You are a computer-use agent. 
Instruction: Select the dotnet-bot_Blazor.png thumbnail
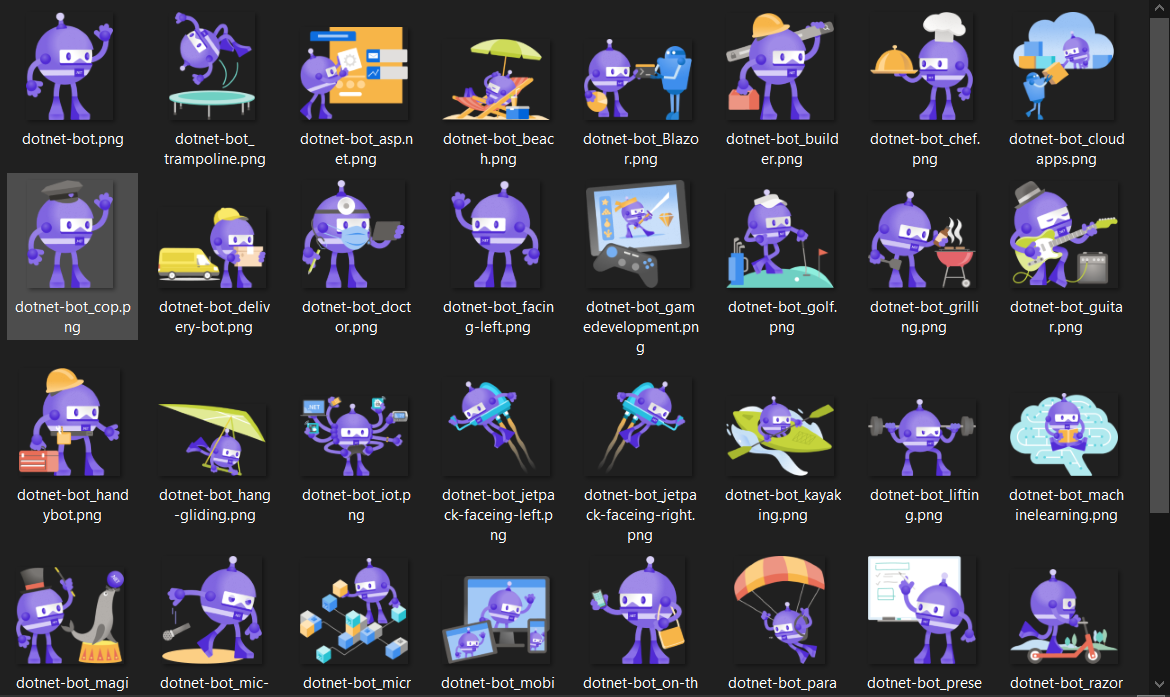coord(639,80)
